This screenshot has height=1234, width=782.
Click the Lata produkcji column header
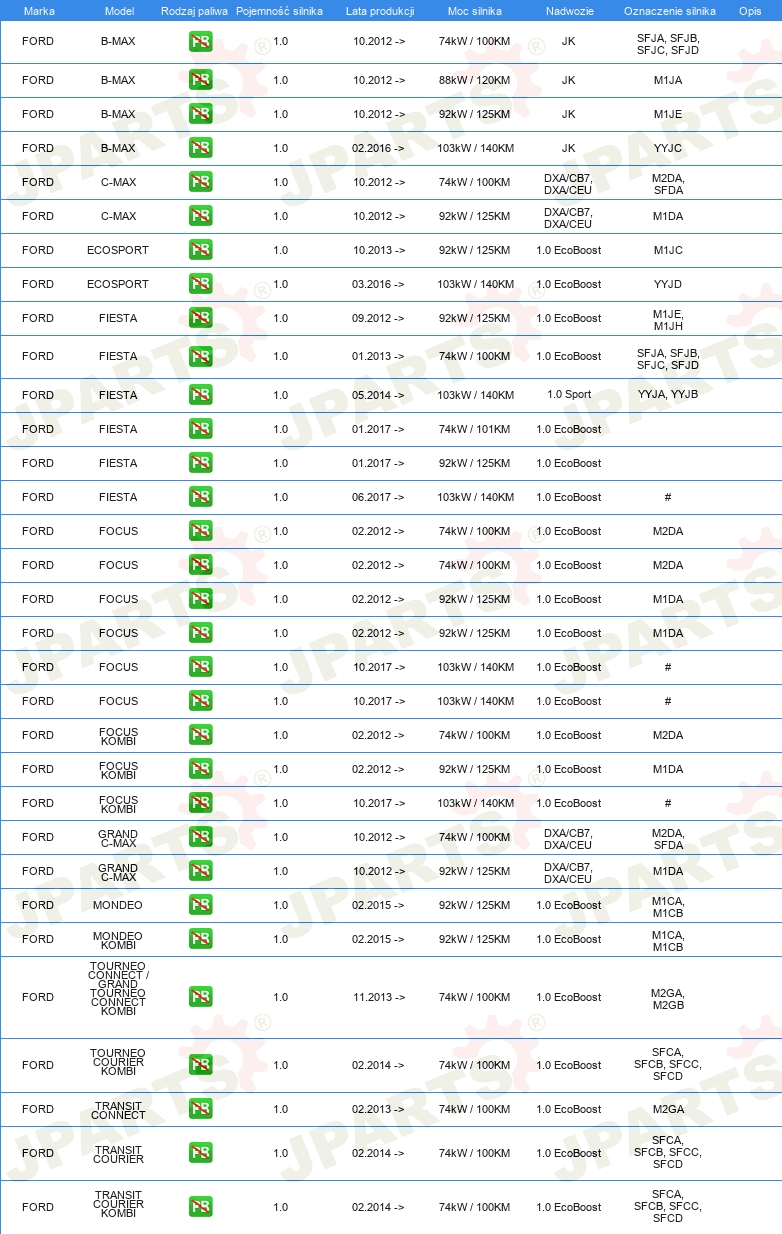click(x=379, y=10)
